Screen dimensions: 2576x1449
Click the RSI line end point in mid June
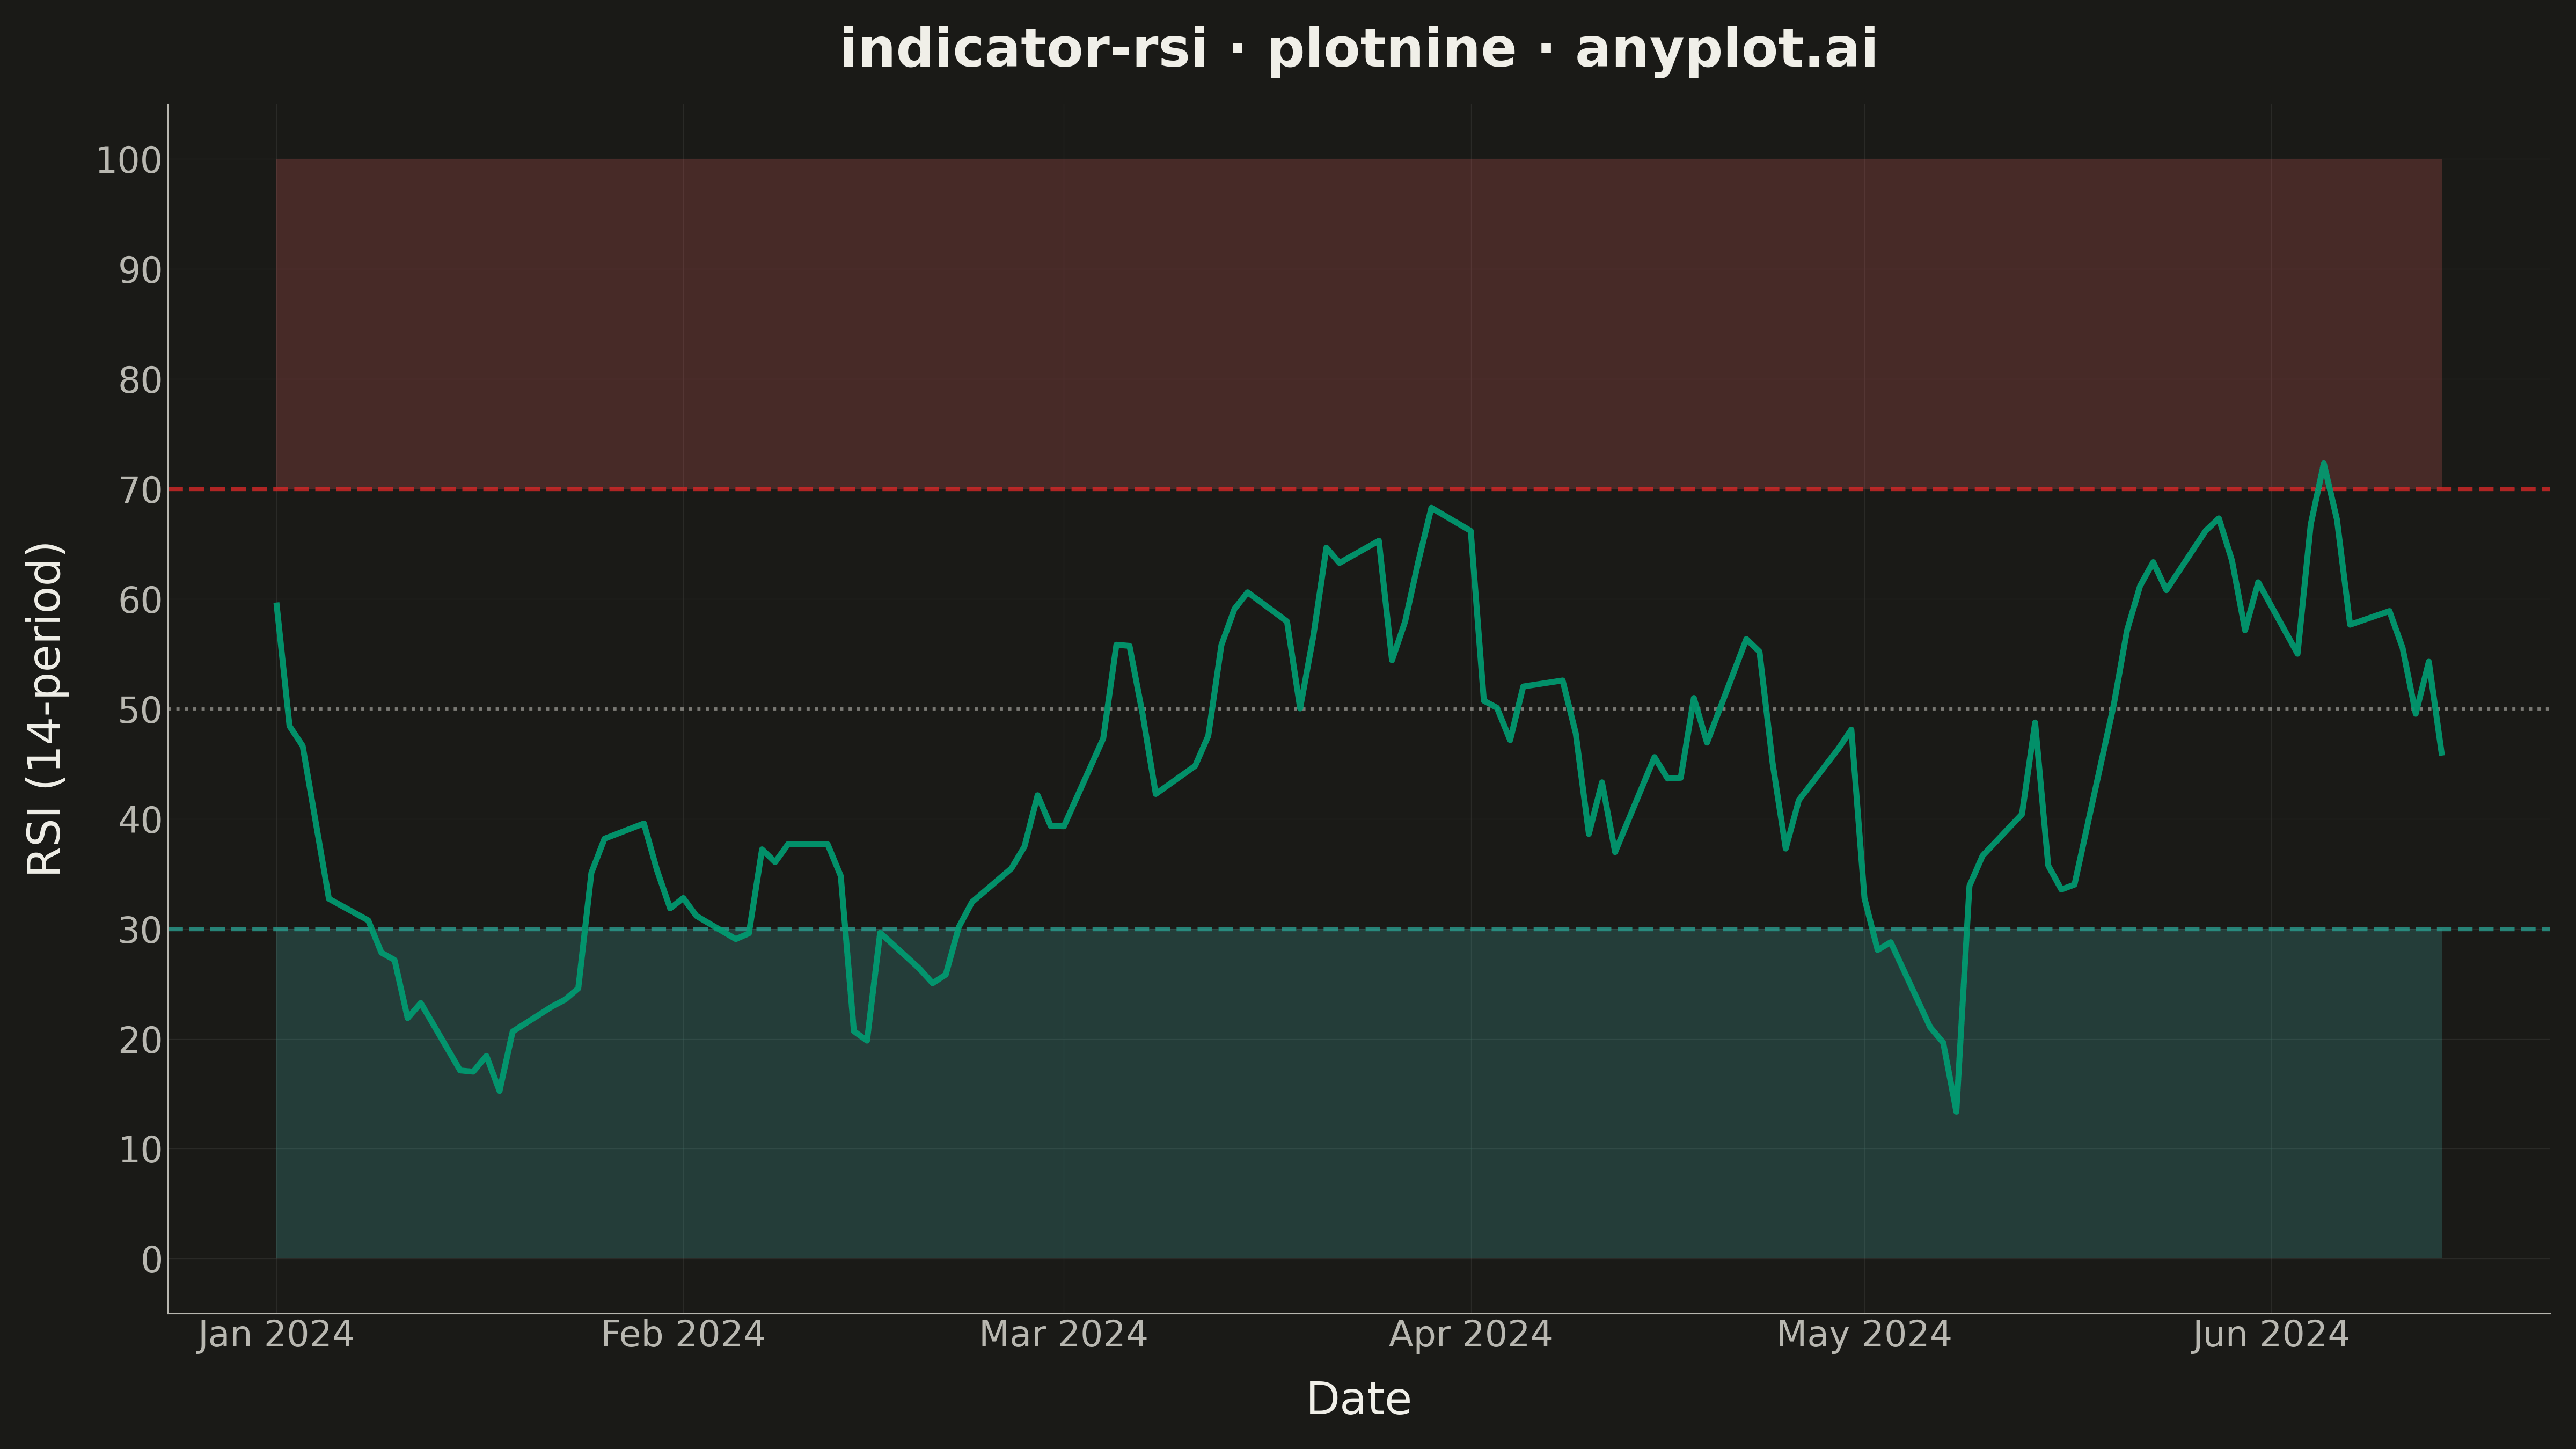(x=2441, y=753)
